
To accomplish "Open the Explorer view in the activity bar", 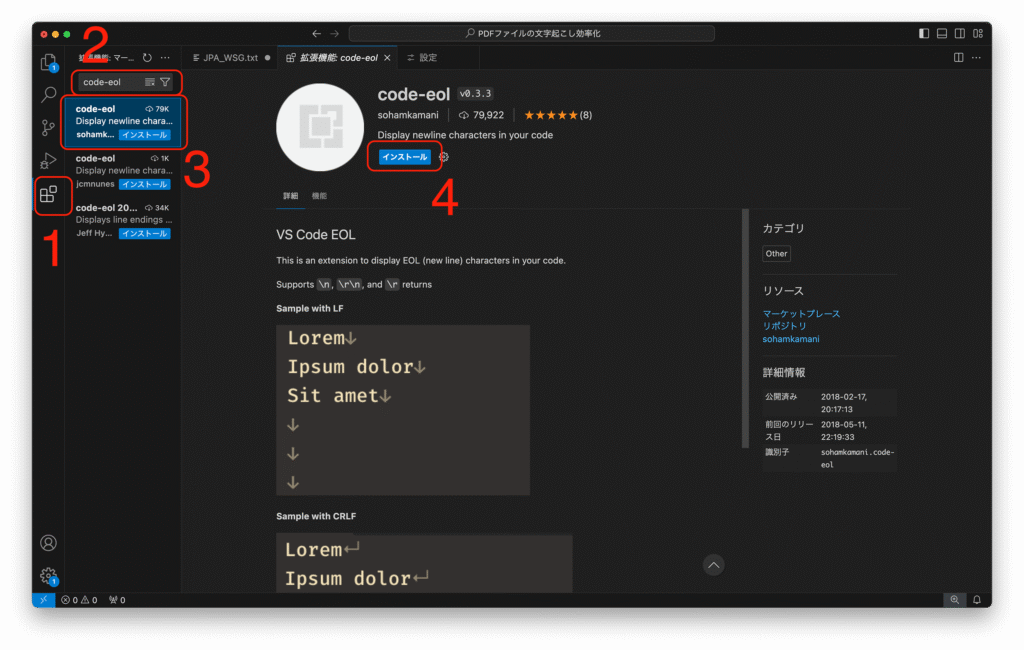I will pyautogui.click(x=49, y=63).
